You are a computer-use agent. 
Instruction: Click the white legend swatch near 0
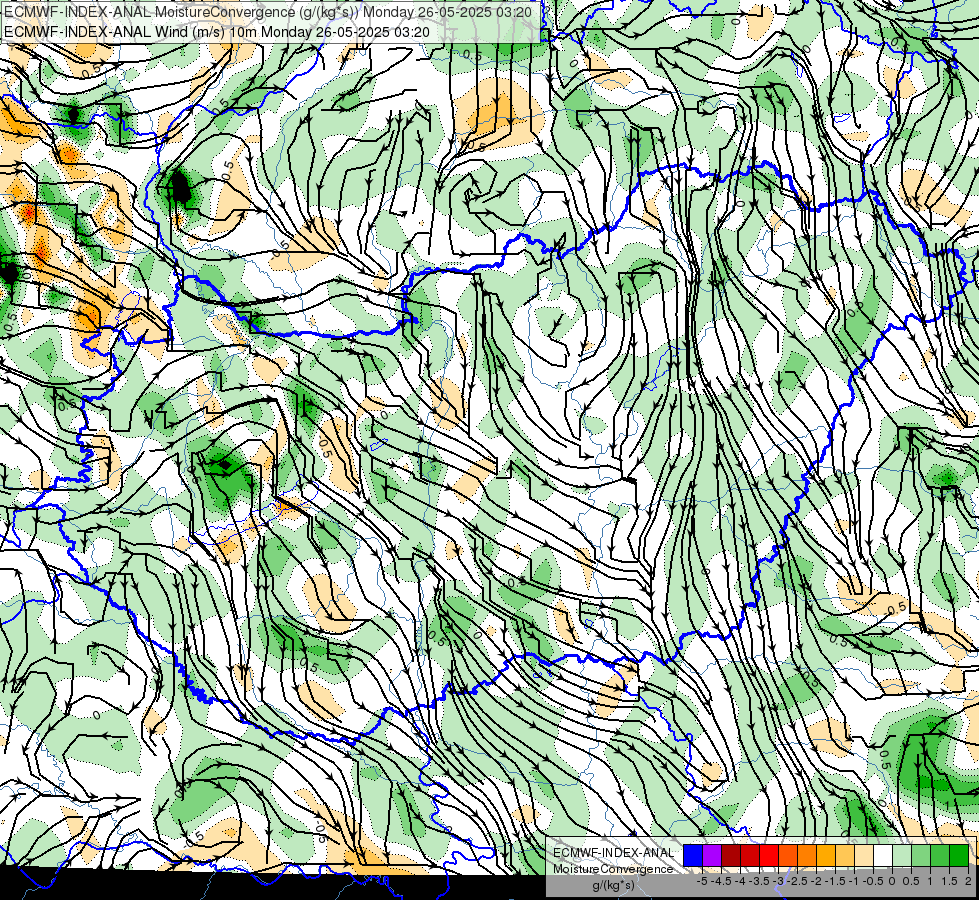(883, 856)
